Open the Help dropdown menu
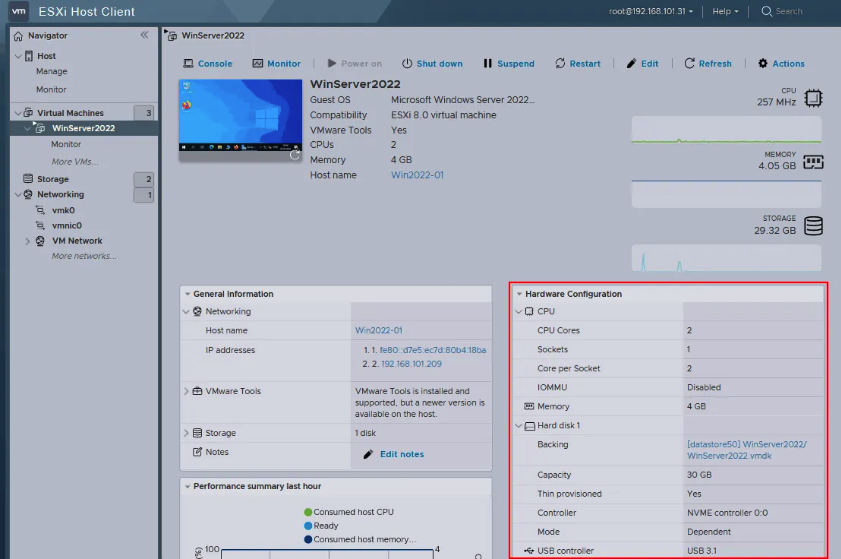This screenshot has height=559, width=841. click(x=725, y=11)
